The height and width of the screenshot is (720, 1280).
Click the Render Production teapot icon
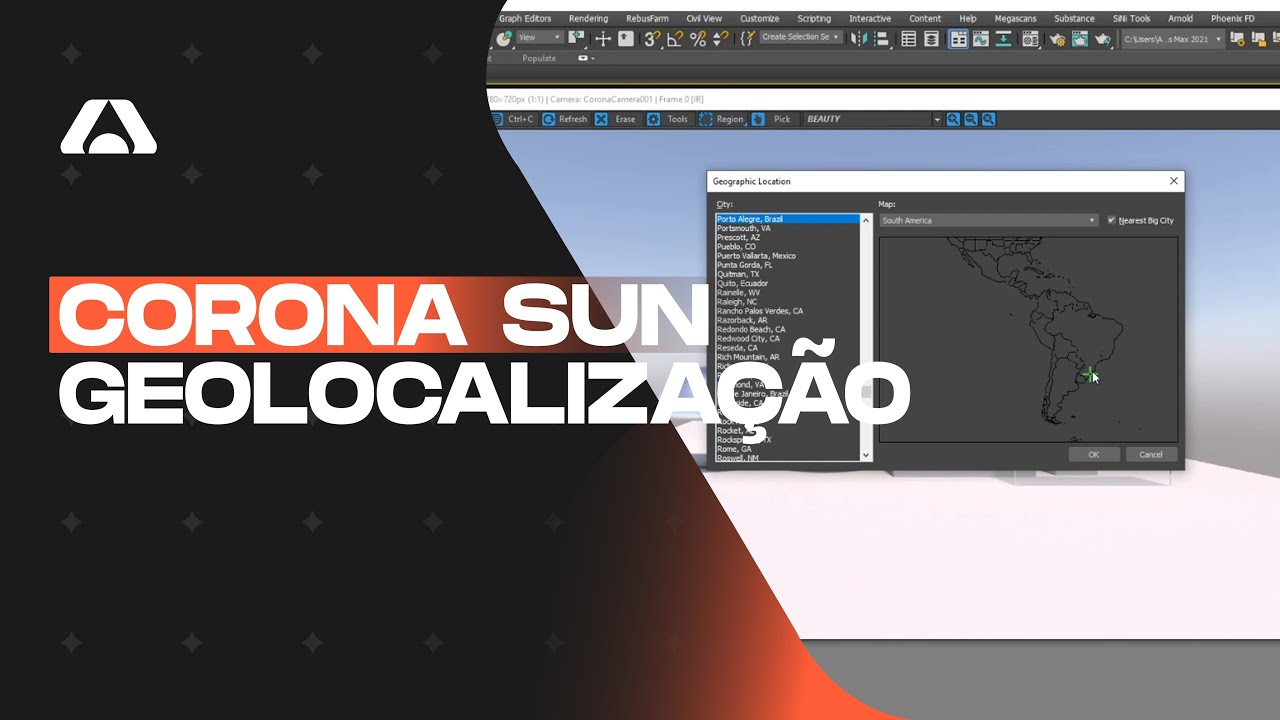pos(1103,39)
